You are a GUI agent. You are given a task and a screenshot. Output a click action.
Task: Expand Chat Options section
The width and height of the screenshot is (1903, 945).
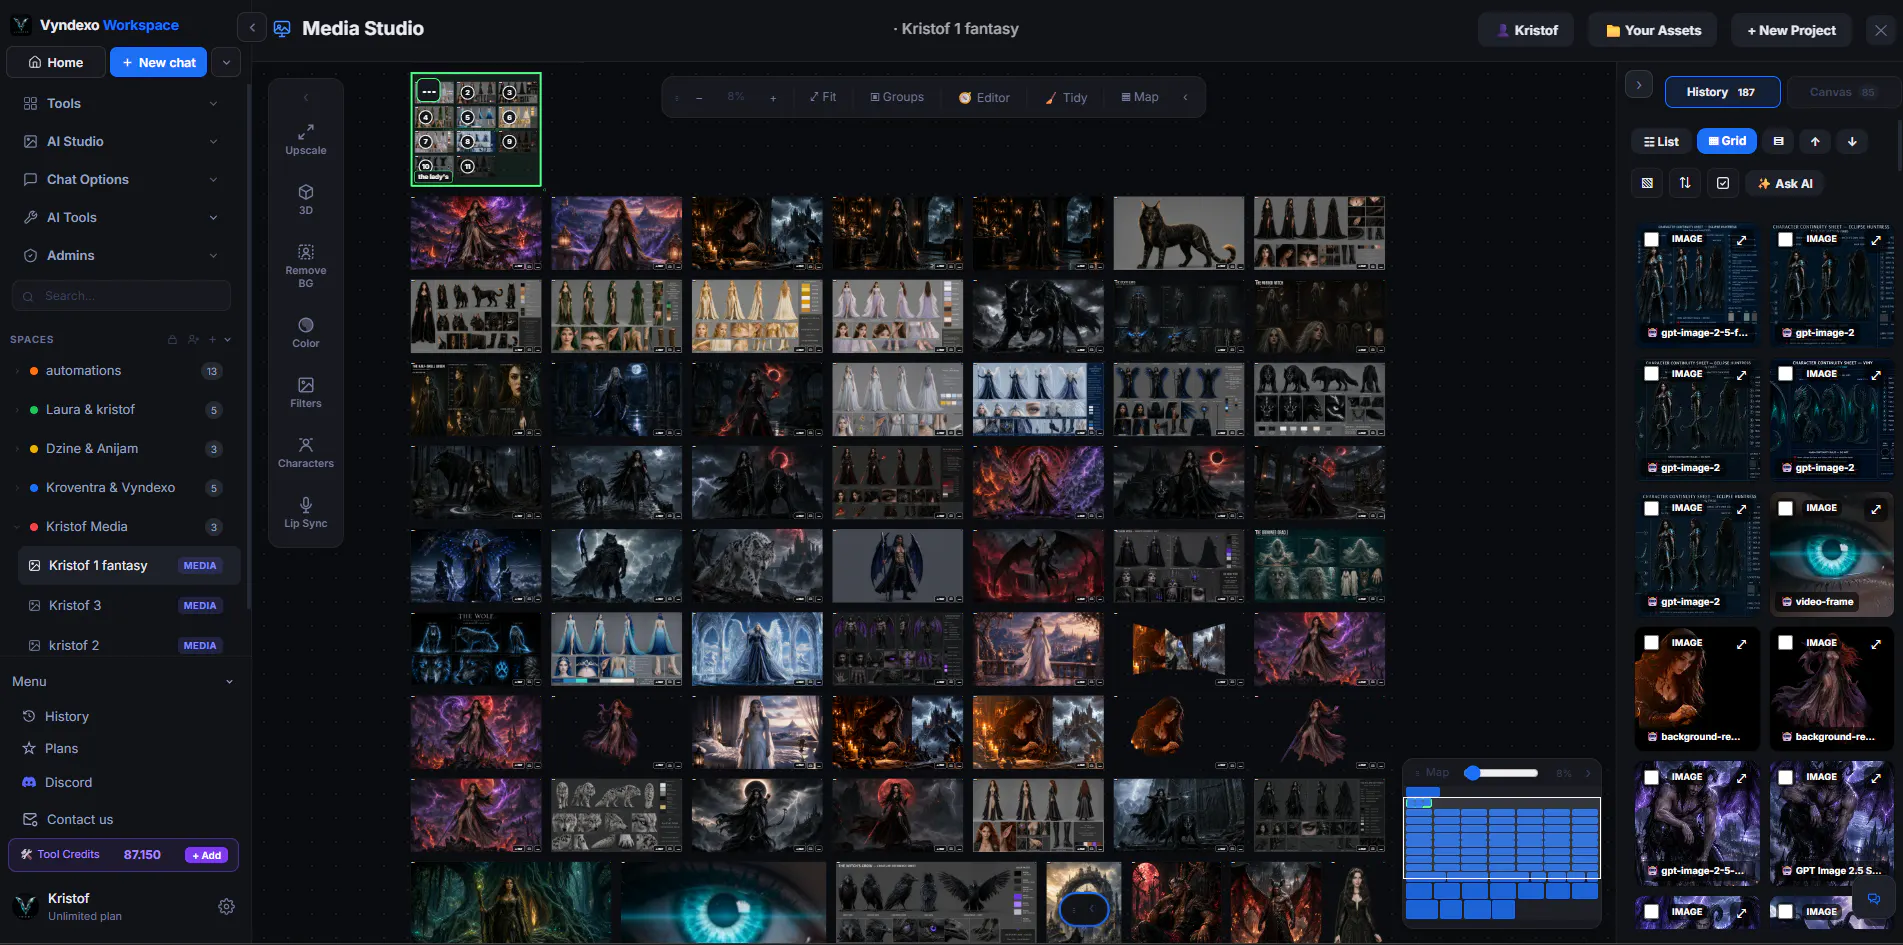[120, 179]
